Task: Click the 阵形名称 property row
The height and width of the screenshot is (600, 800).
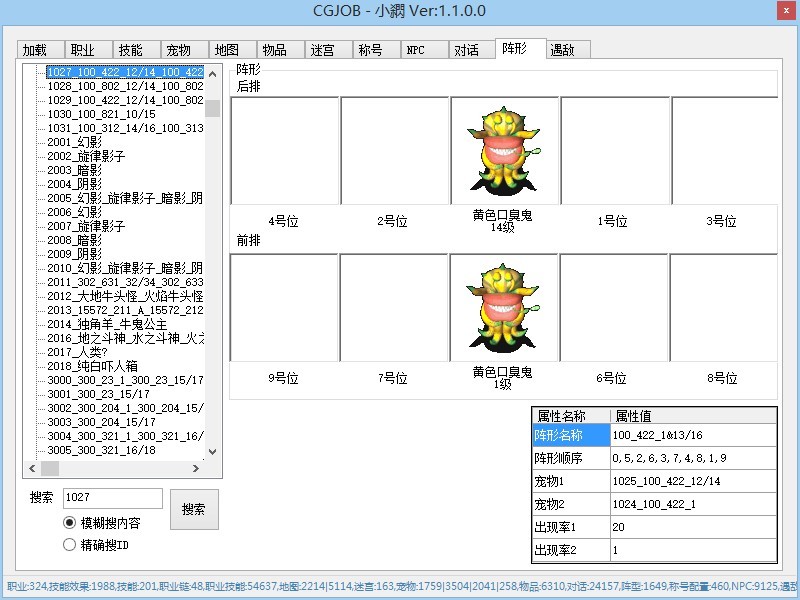Action: point(570,436)
